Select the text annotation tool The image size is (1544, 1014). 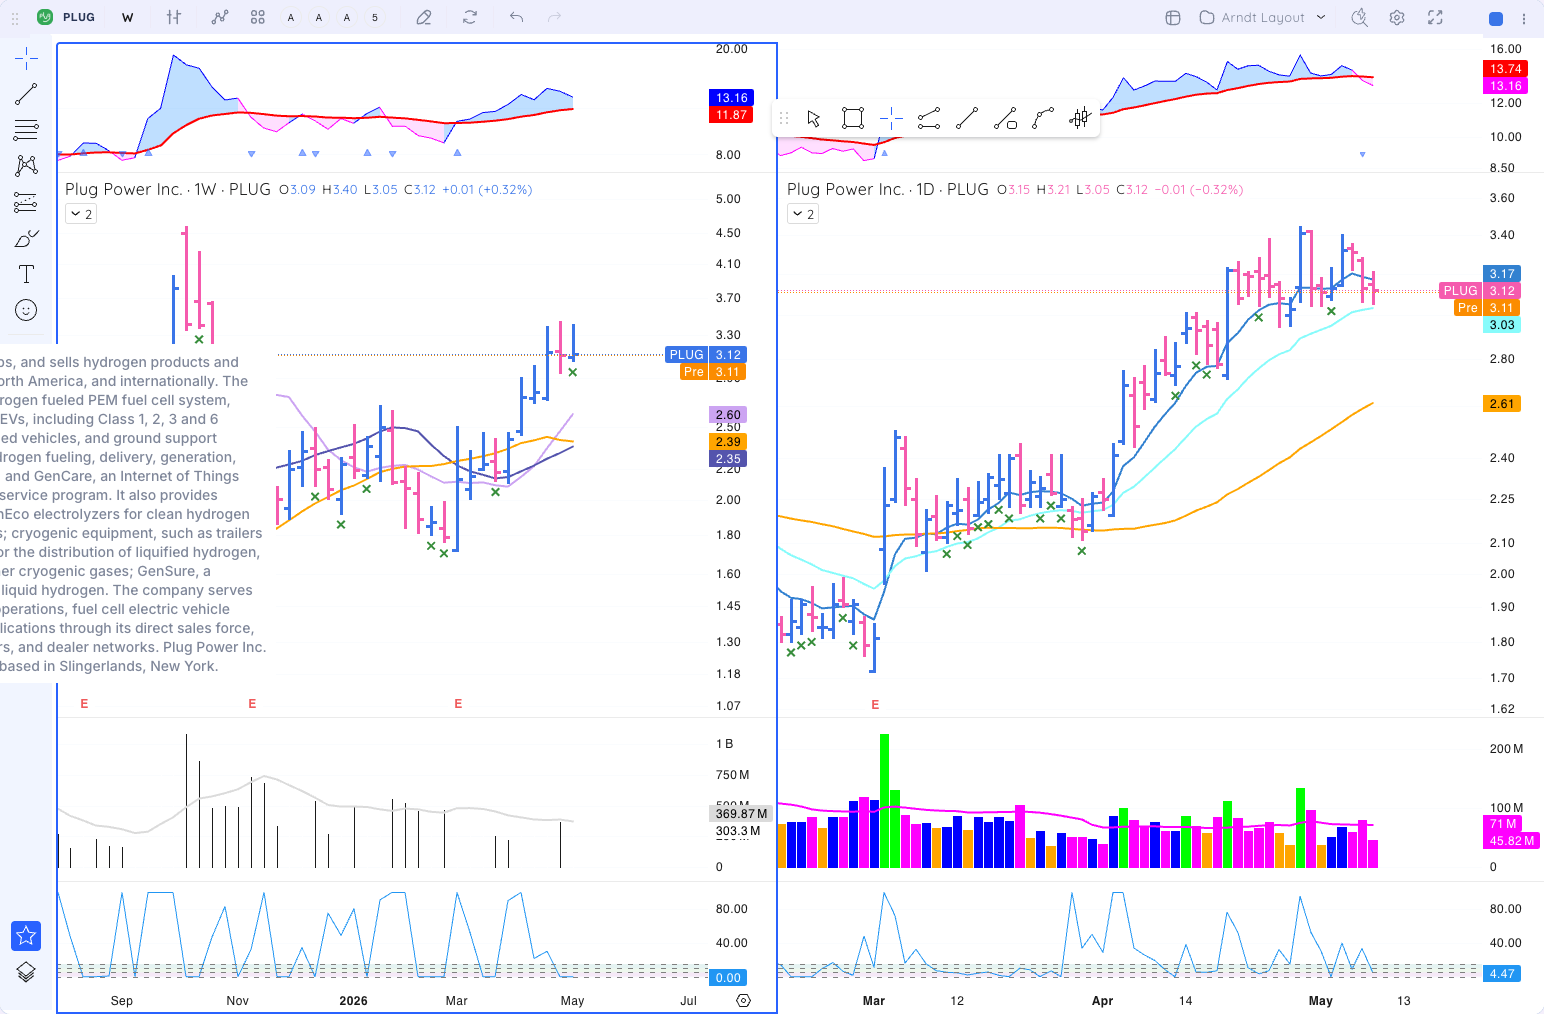click(26, 274)
